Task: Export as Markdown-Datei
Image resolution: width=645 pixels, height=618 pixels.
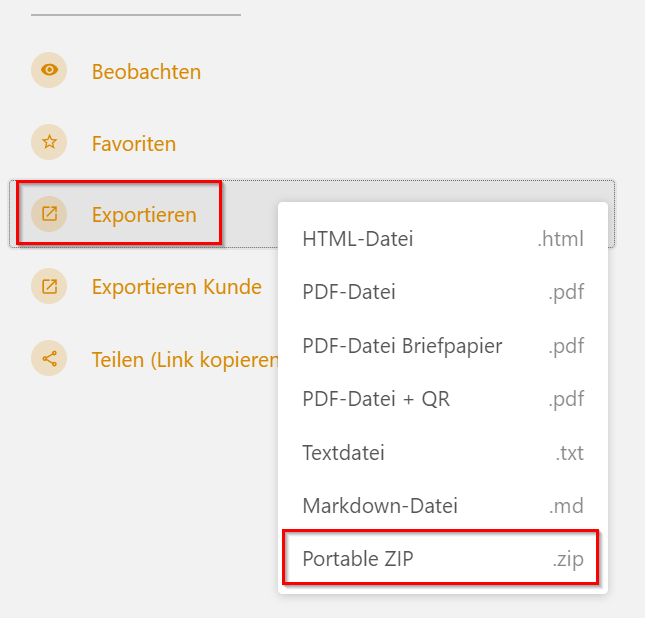Action: click(x=443, y=505)
